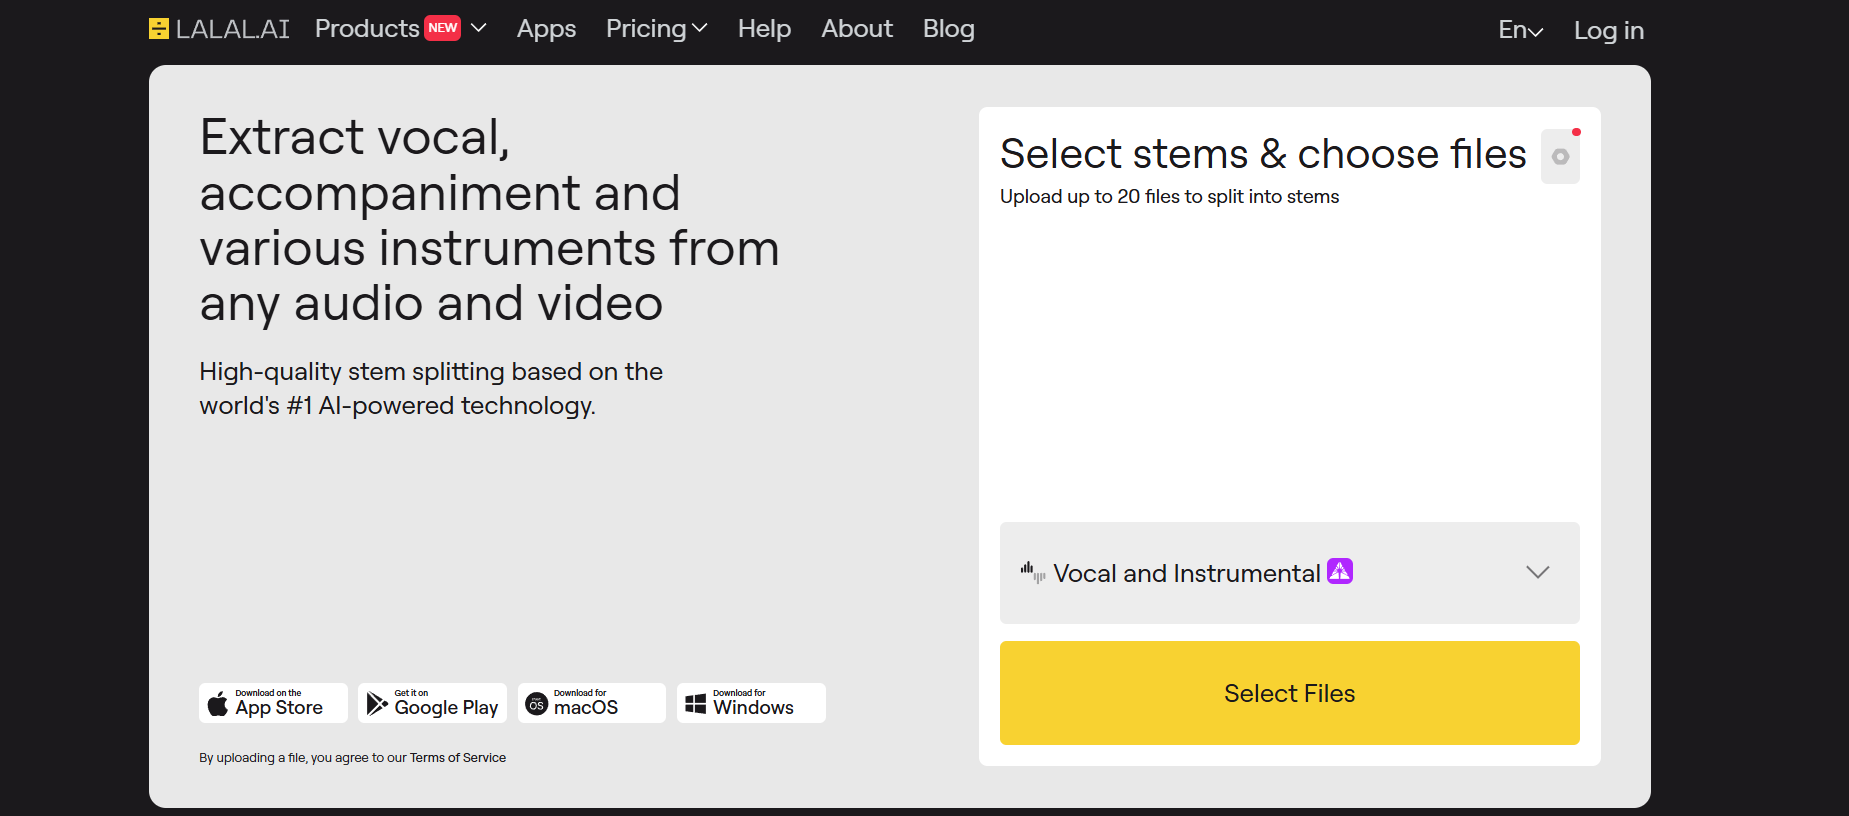Click the Apple App Store badge
The image size is (1849, 816).
[x=273, y=703]
